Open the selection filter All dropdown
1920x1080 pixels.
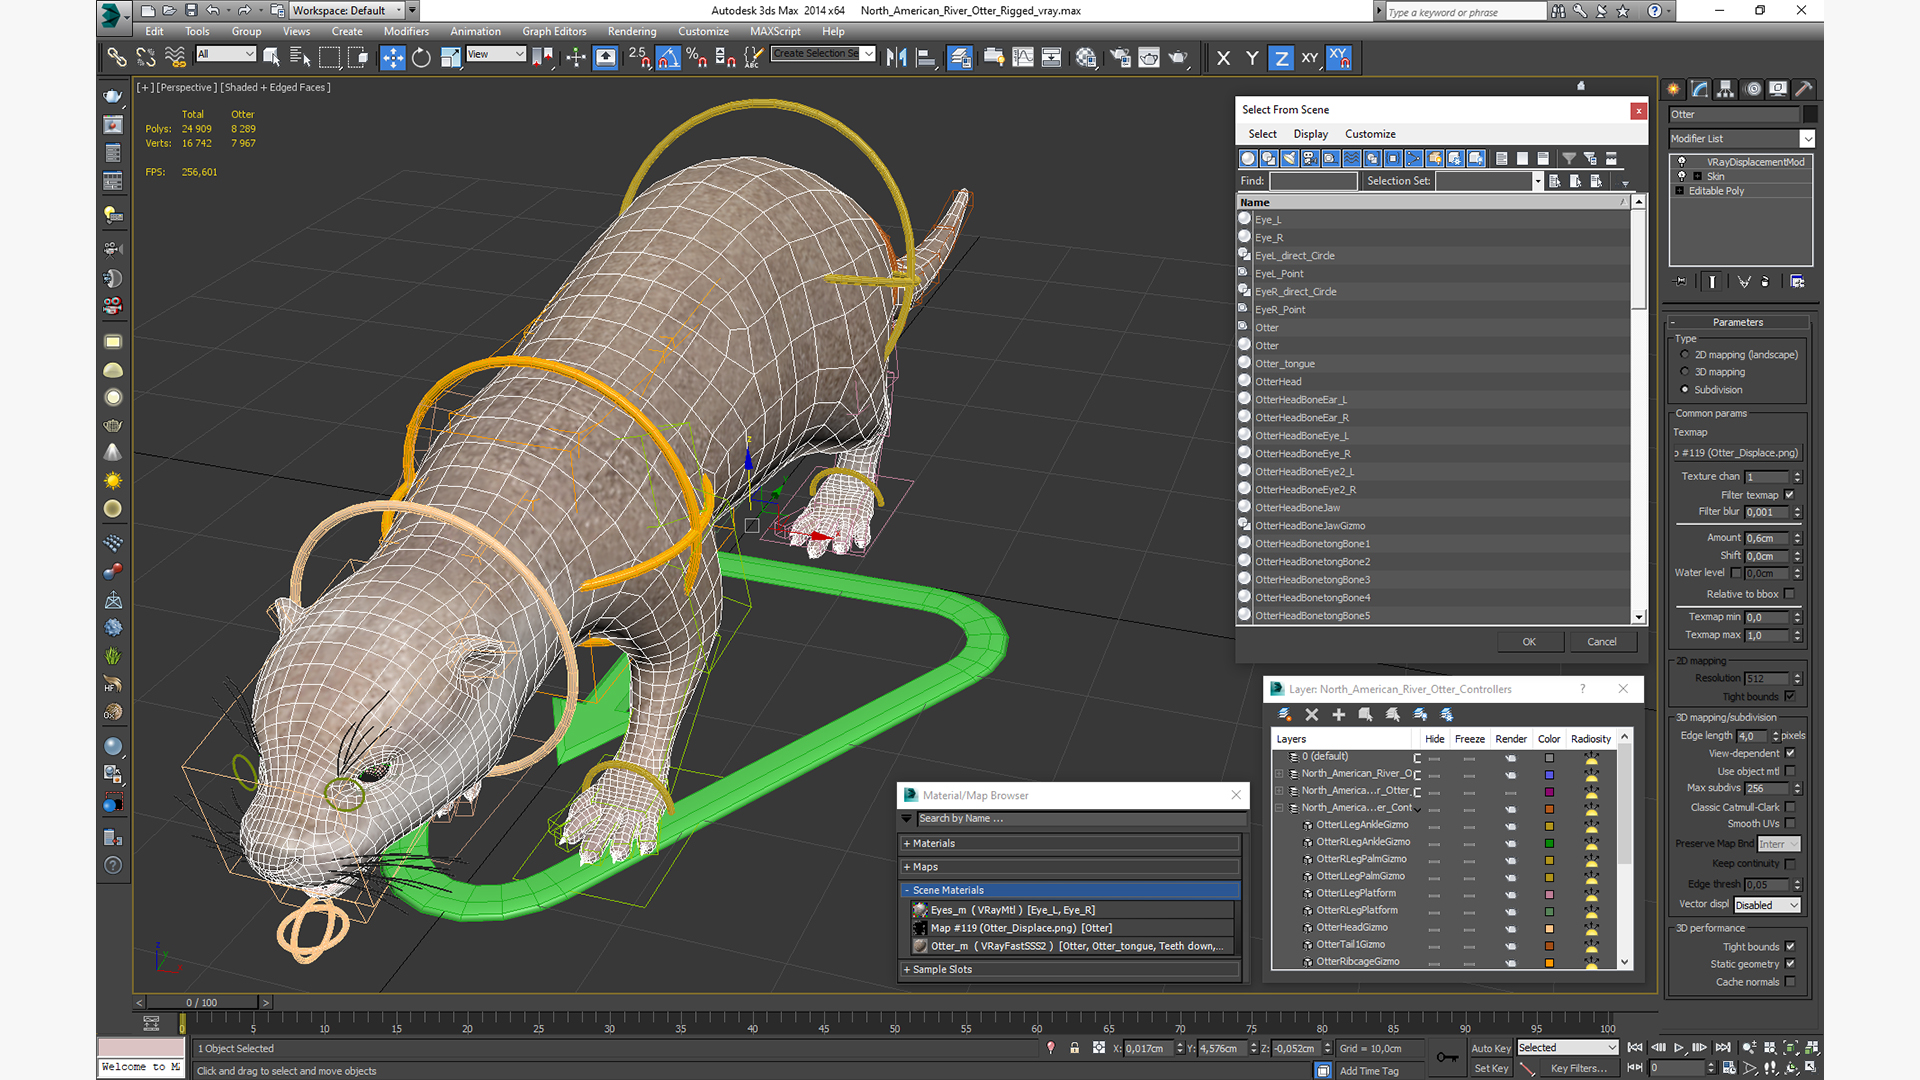[x=226, y=54]
